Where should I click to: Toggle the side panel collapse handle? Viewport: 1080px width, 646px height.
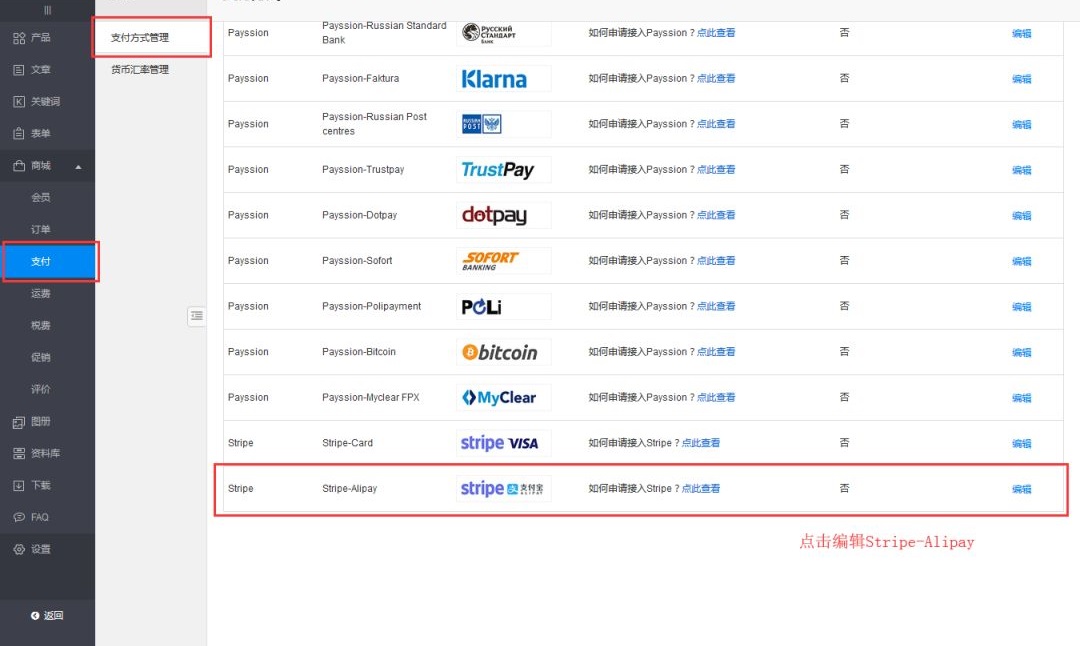196,316
